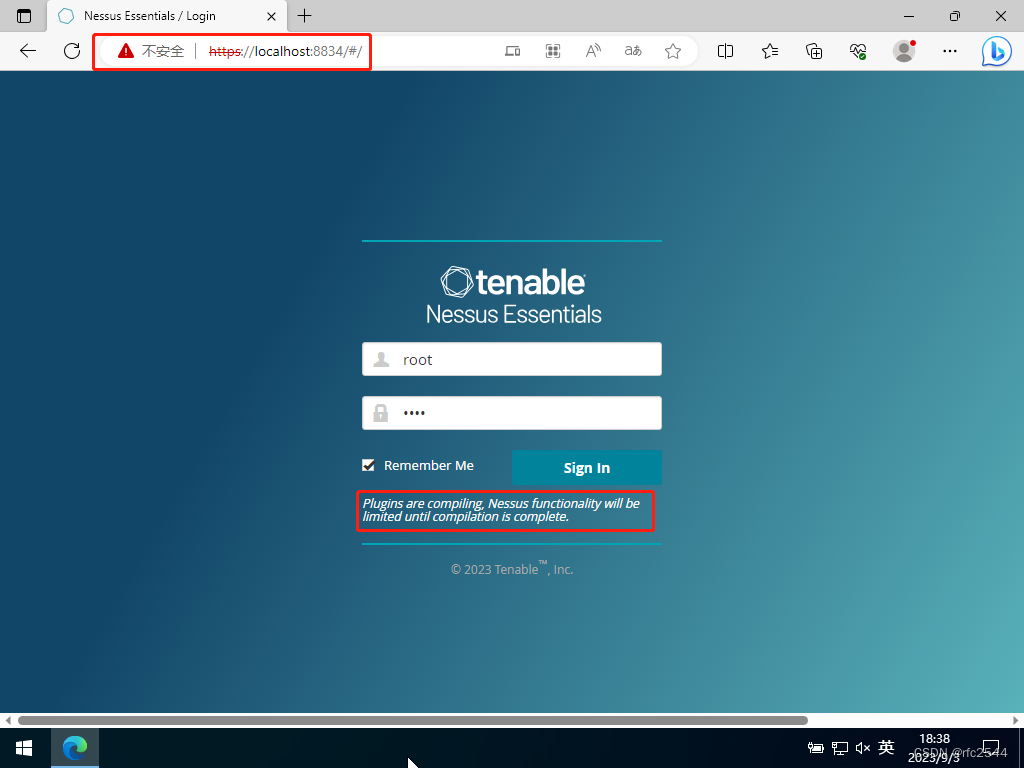Click the 'Plugins are compiling' notice text
The height and width of the screenshot is (768, 1024).
pos(501,510)
